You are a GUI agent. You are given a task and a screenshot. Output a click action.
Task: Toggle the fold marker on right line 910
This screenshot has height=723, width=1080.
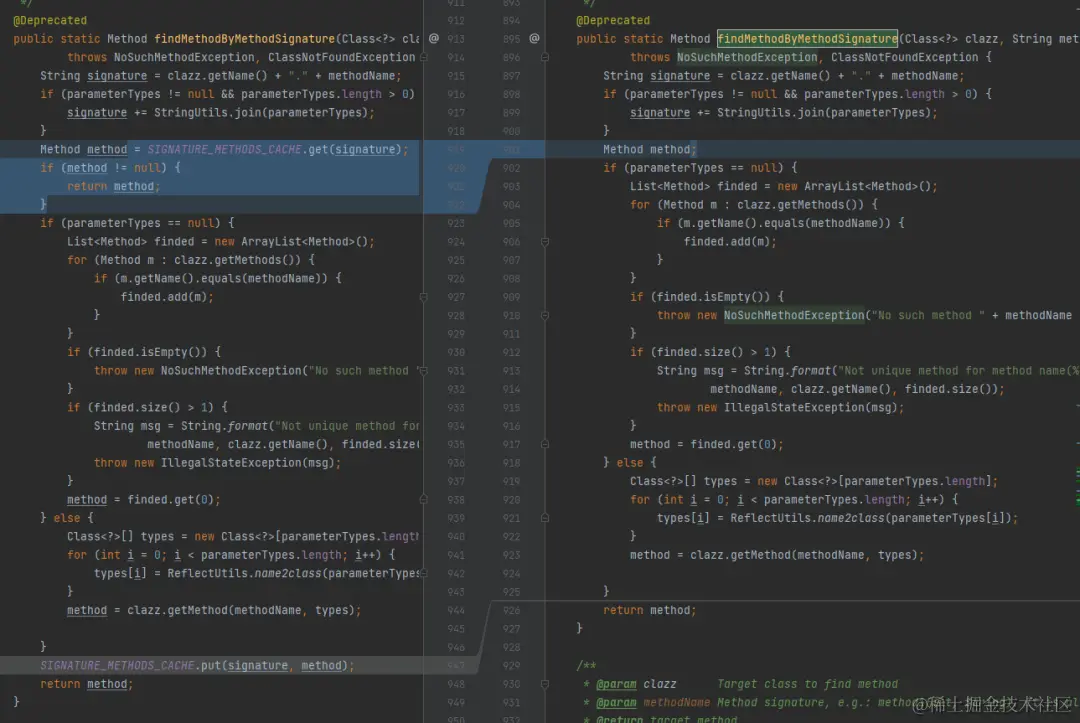pyautogui.click(x=545, y=315)
